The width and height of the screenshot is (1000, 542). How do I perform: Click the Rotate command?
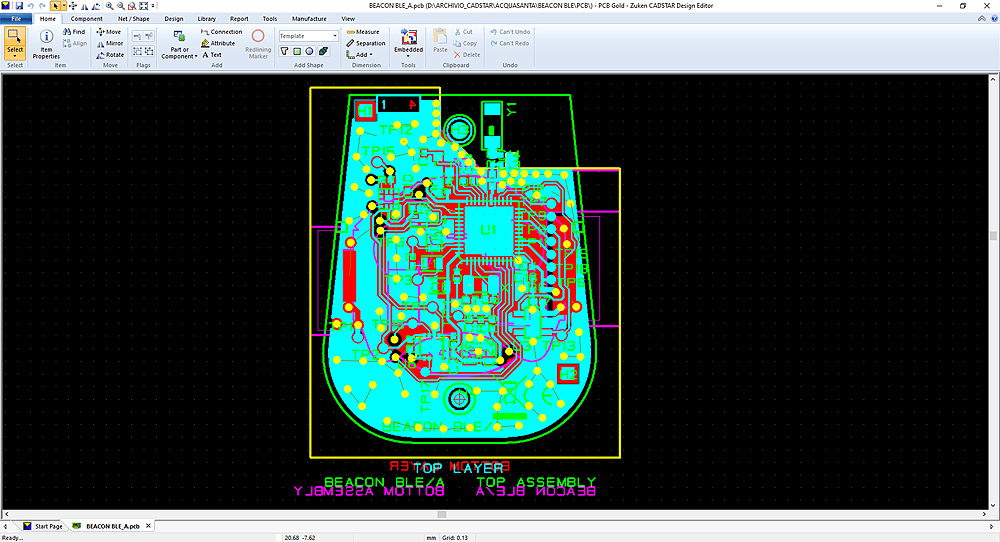pos(110,55)
